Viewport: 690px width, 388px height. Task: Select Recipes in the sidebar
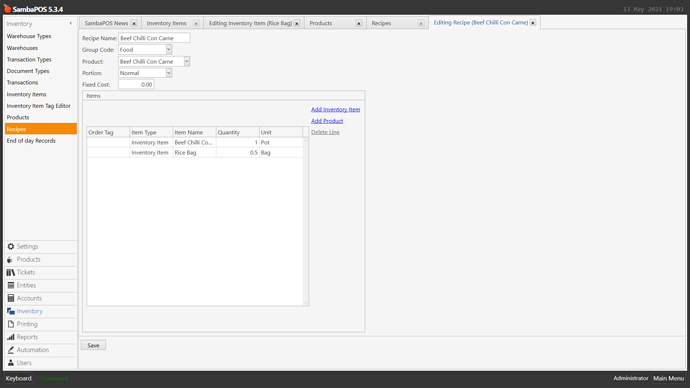[x=40, y=129]
